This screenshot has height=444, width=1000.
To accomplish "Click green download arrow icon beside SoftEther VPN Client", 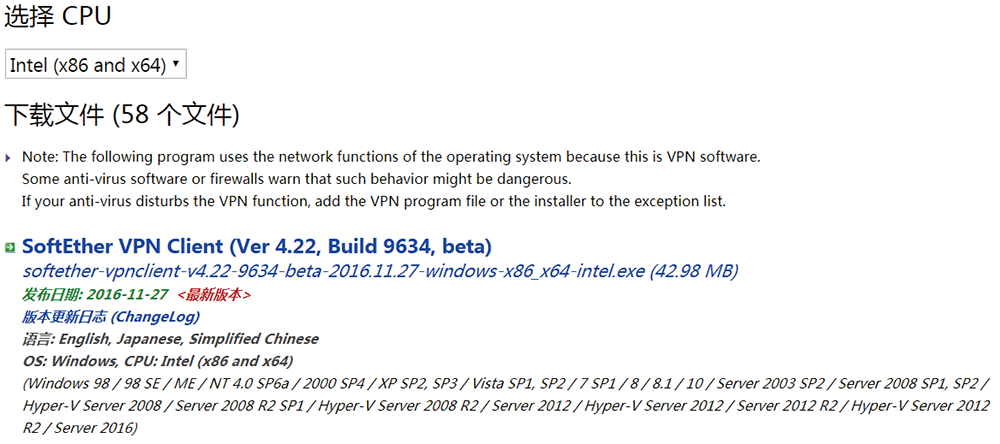I will pyautogui.click(x=10, y=248).
